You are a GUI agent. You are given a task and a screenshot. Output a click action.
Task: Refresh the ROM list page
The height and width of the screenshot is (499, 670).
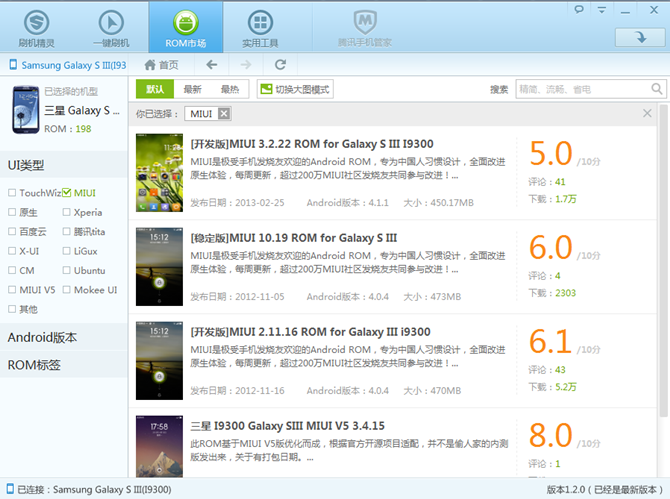point(280,65)
